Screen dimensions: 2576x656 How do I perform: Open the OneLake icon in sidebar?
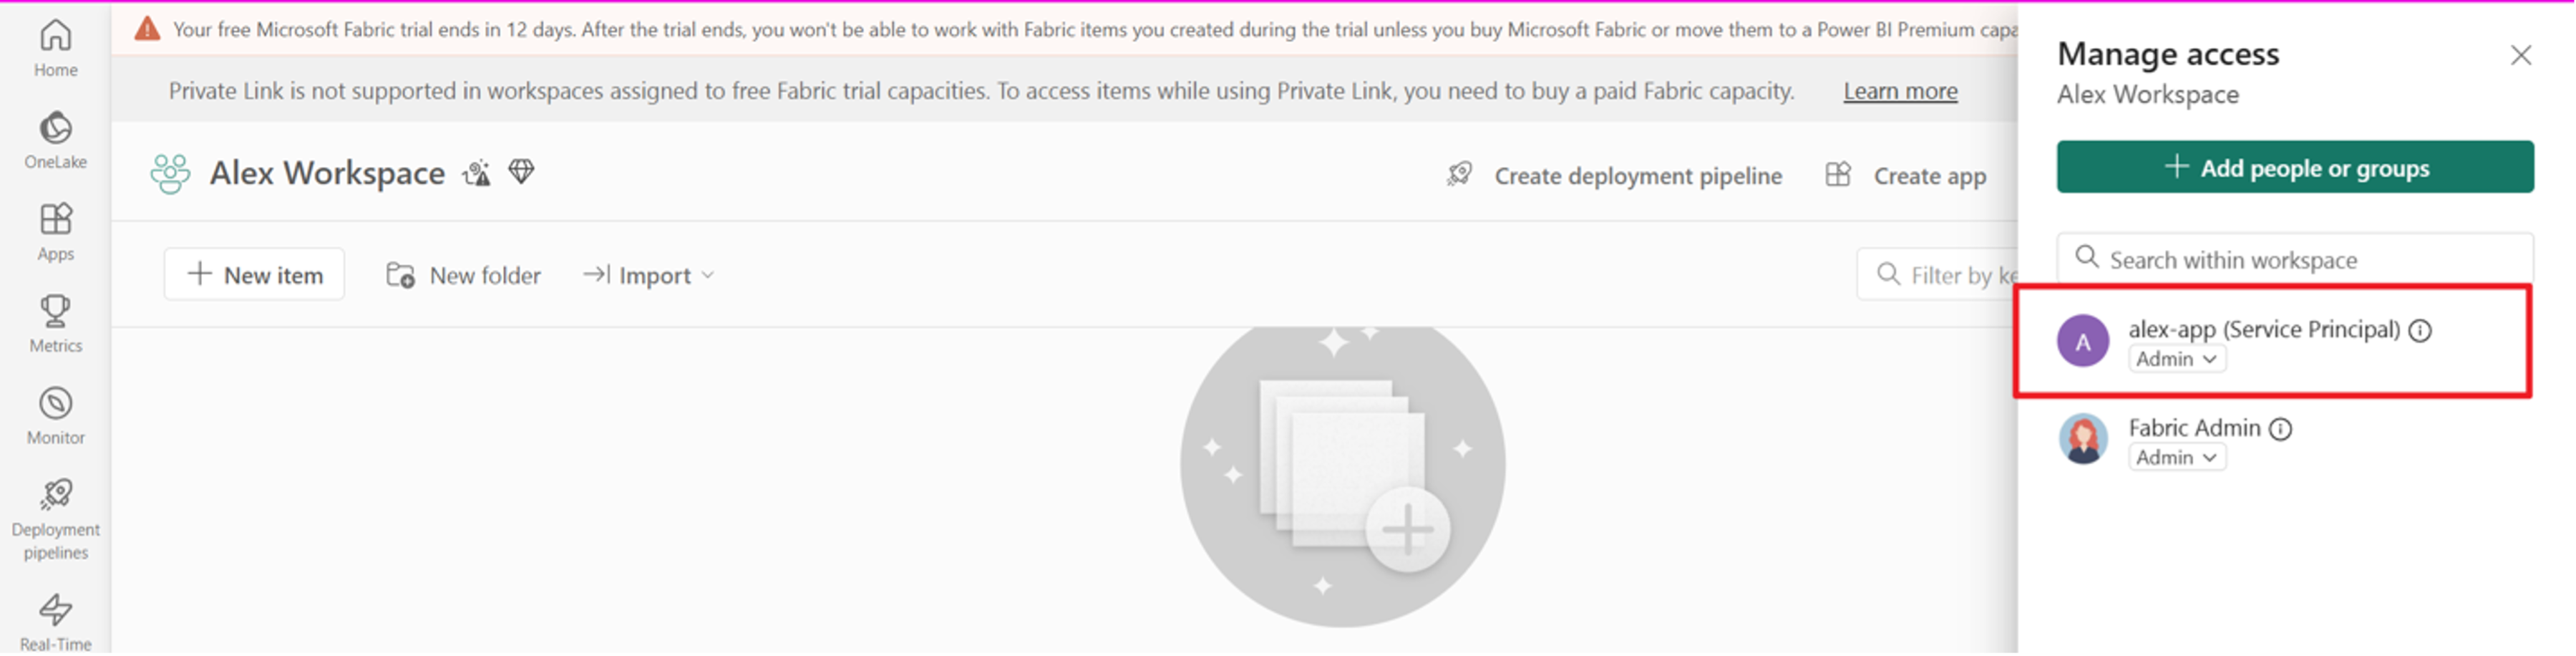tap(56, 129)
